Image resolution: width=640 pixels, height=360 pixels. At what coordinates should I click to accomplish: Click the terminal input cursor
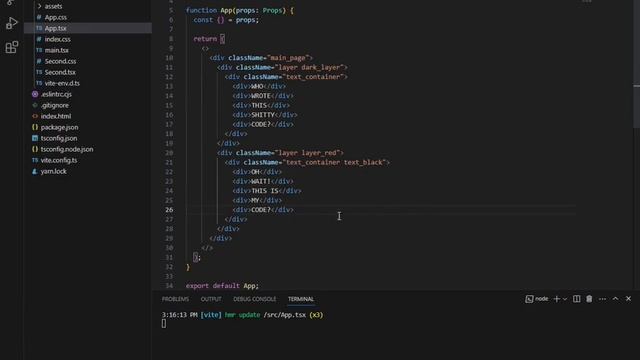164,324
